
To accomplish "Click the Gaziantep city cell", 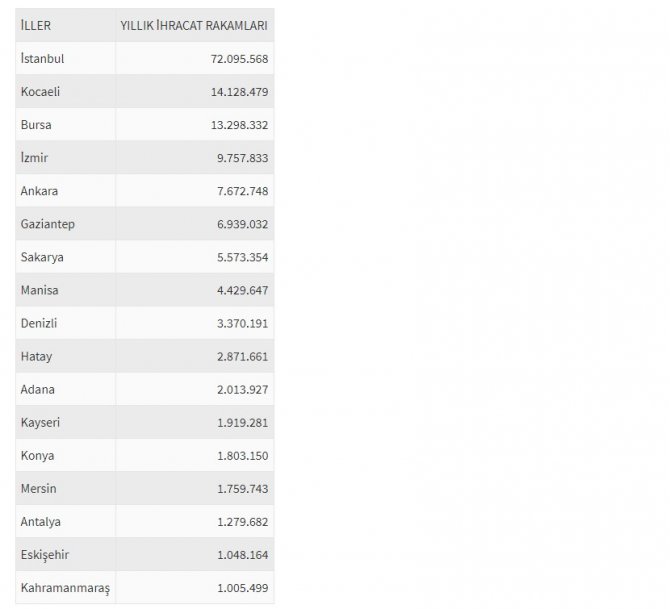I will coord(47,224).
